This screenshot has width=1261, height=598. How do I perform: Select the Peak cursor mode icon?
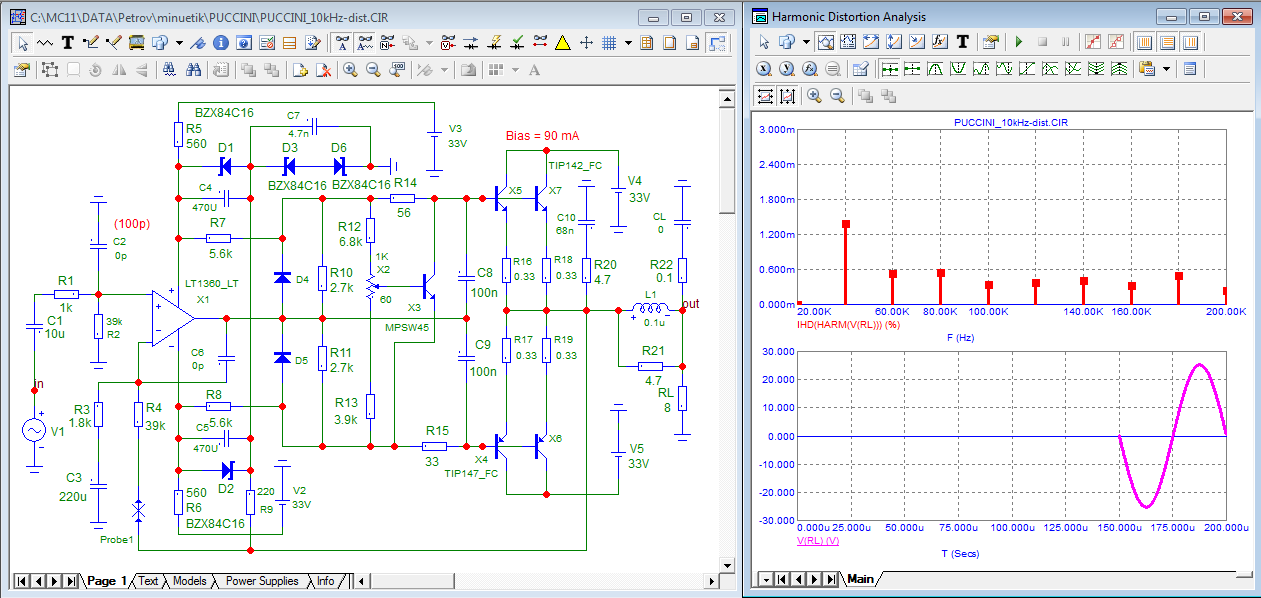[x=936, y=69]
